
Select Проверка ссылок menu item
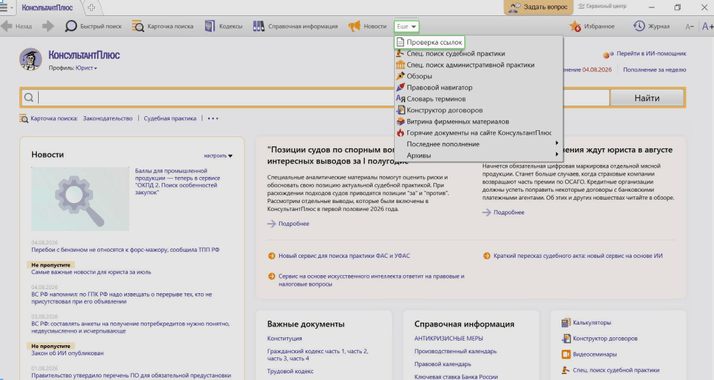429,42
